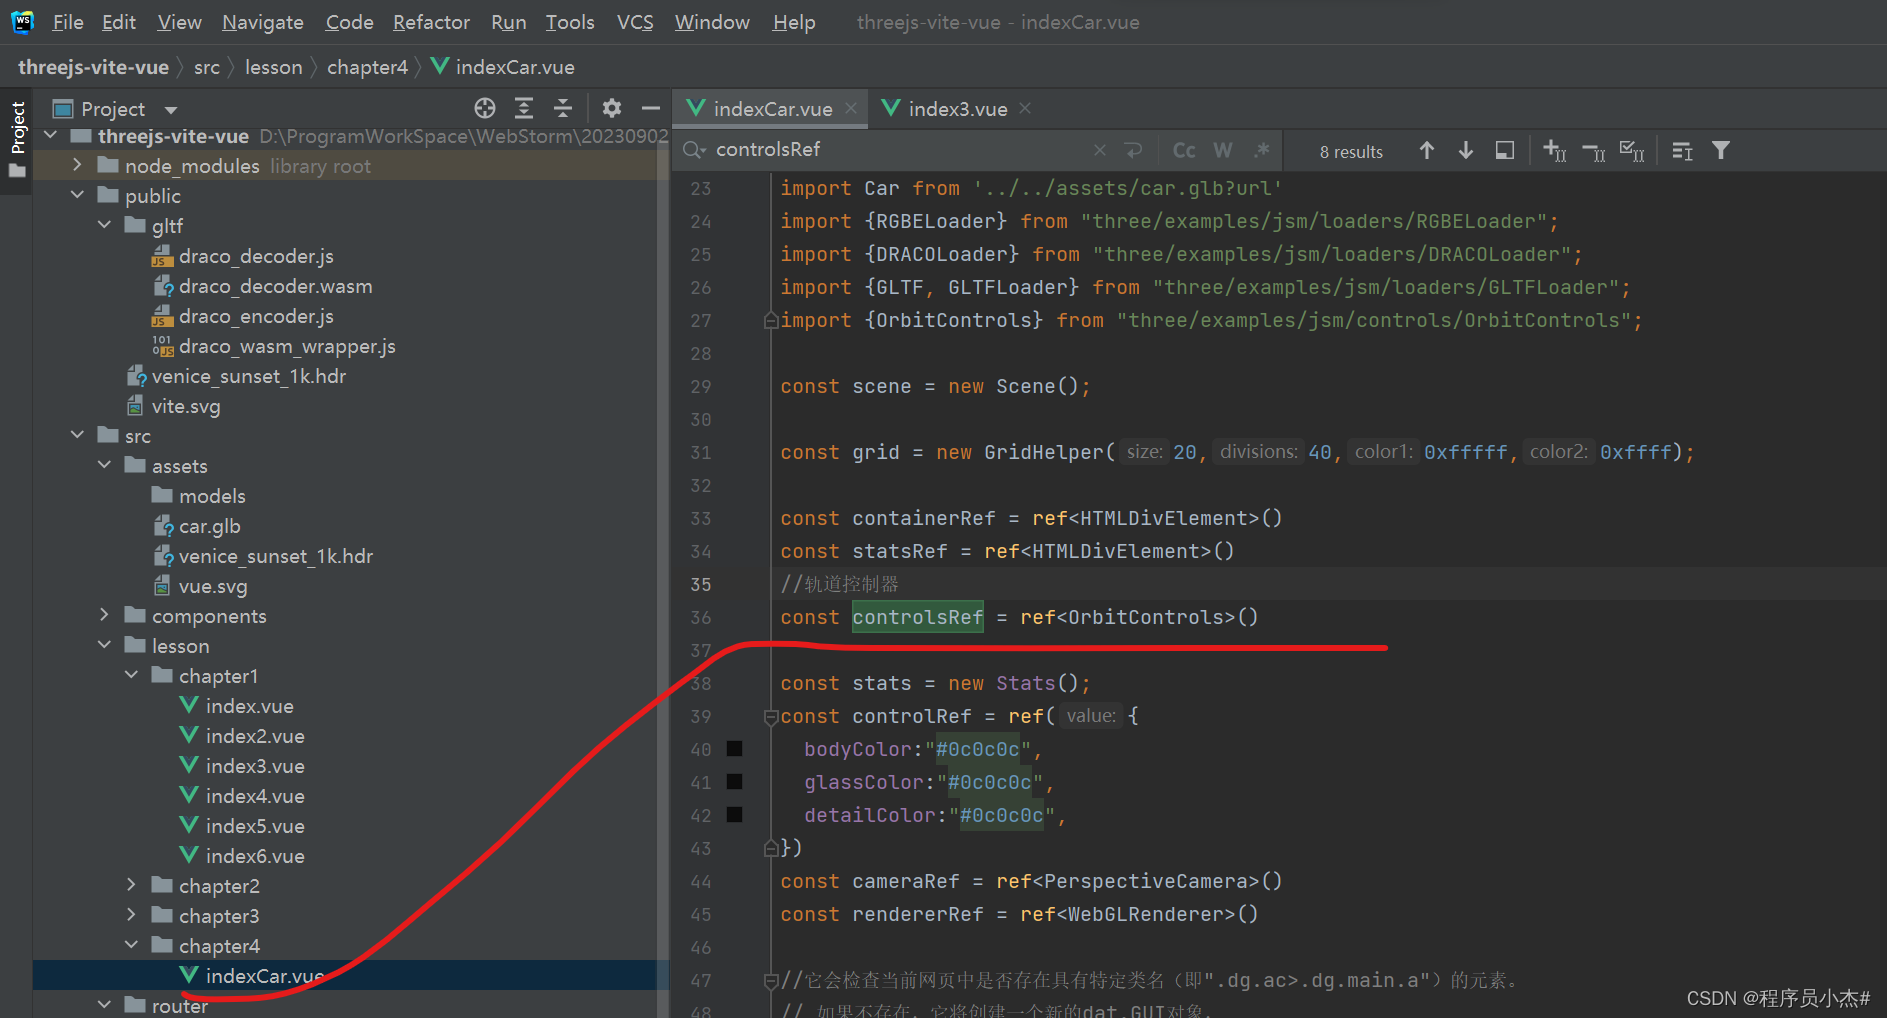Select the models folder
The width and height of the screenshot is (1887, 1018).
[x=212, y=496]
